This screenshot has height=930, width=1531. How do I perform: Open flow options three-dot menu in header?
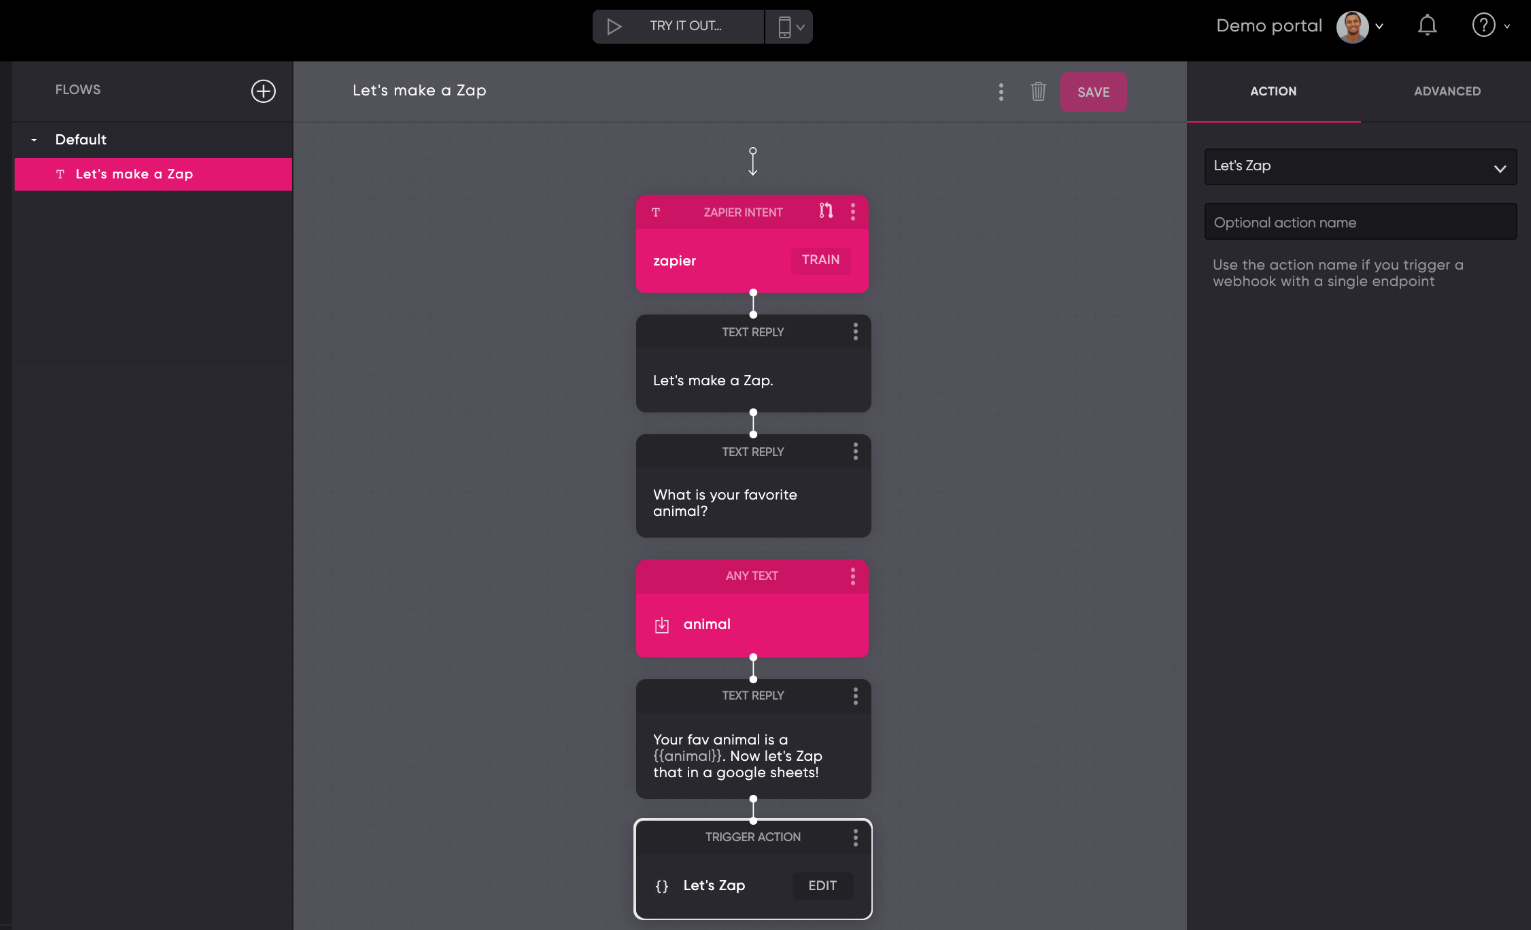click(1001, 92)
